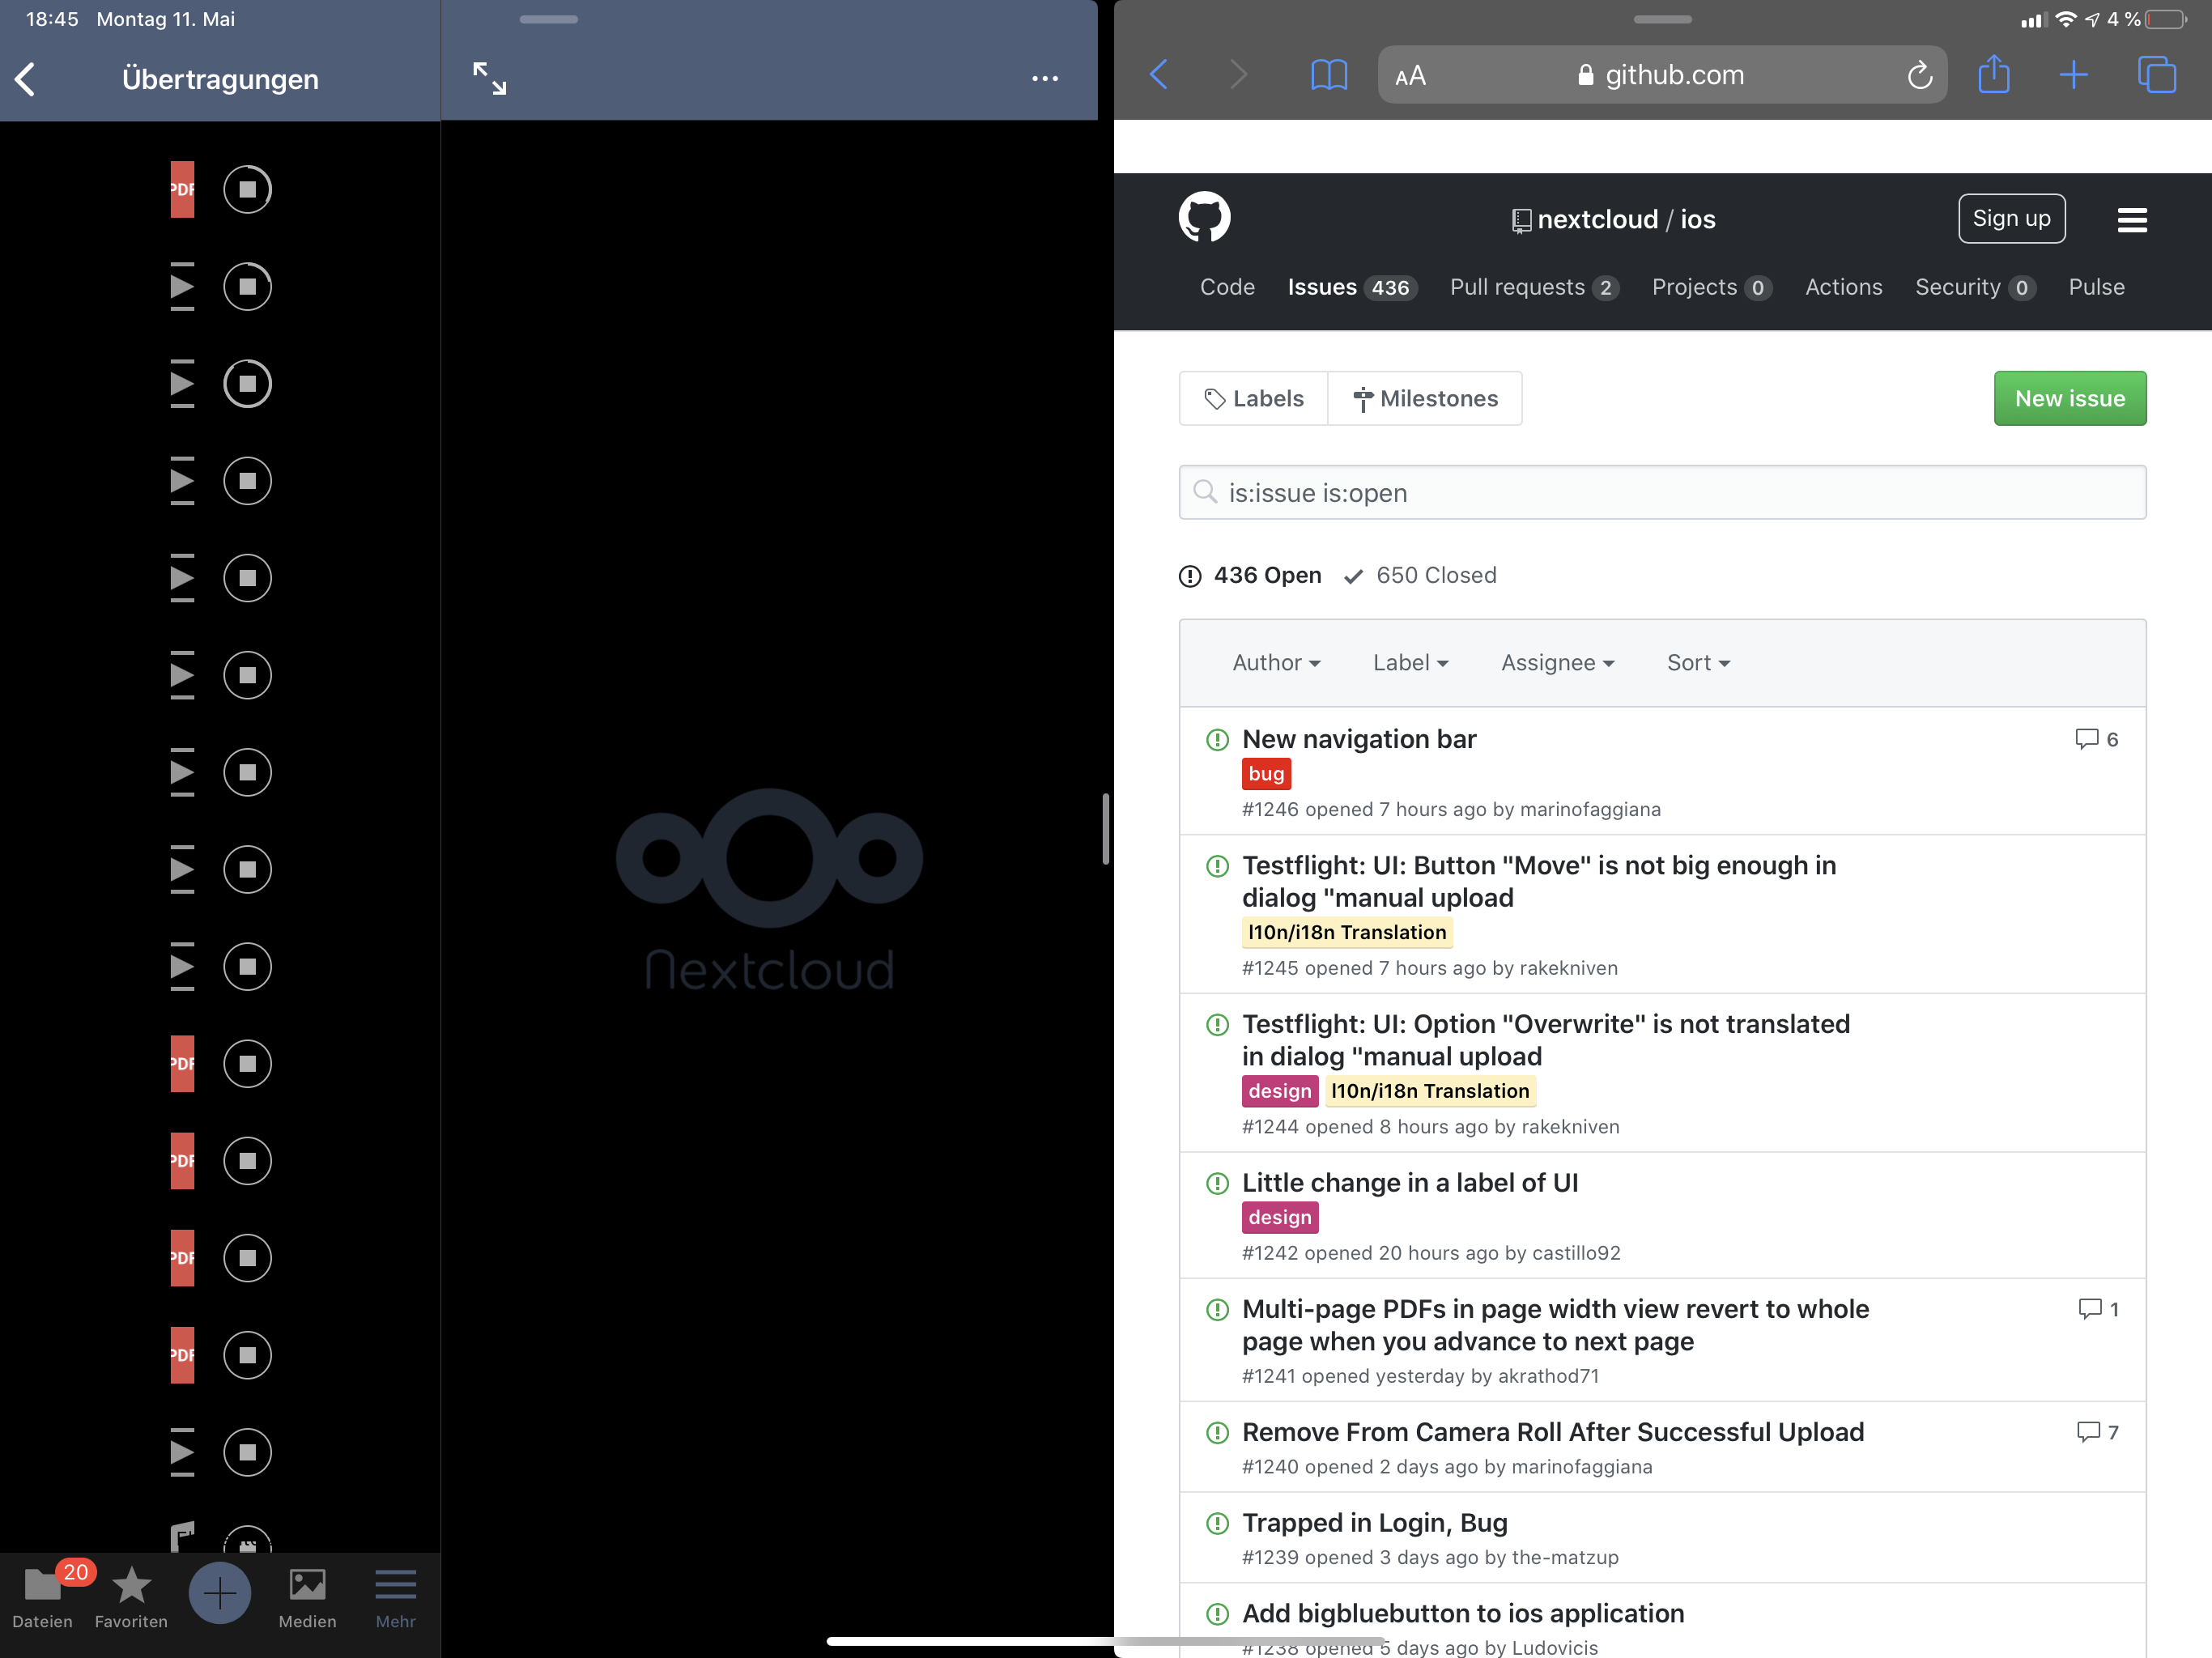Select the Issues tab
Viewport: 2212px width, 1658px height.
pos(1352,287)
